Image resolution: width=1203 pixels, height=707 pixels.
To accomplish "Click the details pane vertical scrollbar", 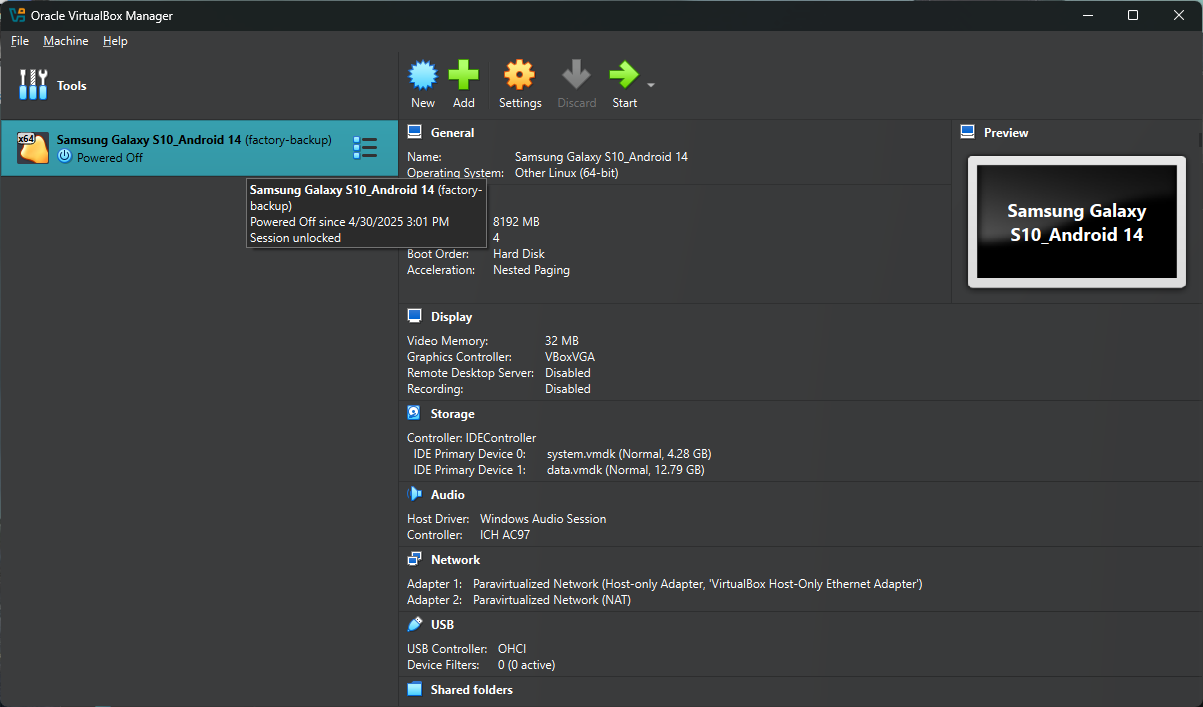I will click(1199, 140).
